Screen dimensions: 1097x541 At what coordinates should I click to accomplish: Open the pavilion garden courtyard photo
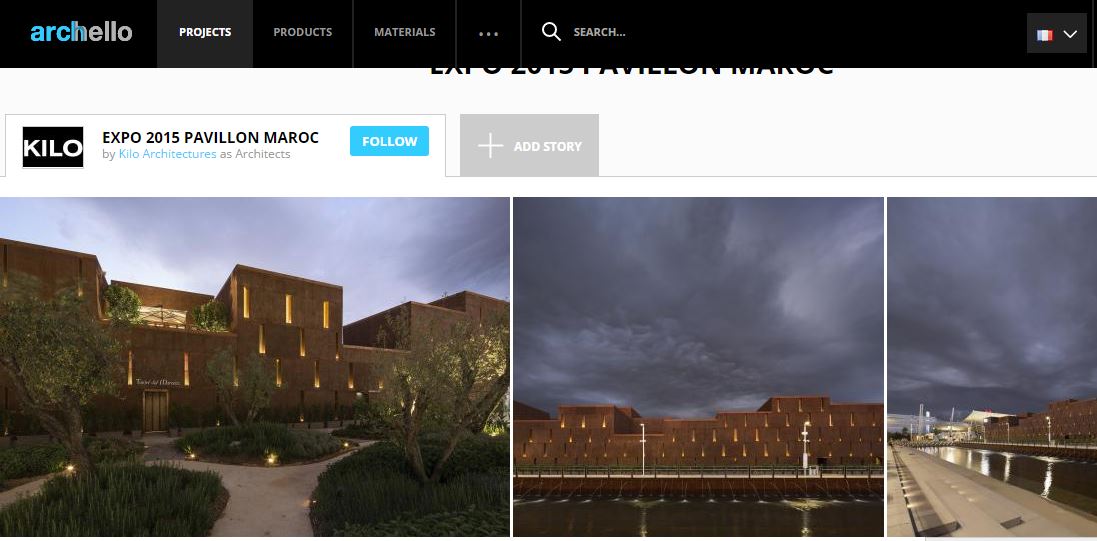[255, 367]
